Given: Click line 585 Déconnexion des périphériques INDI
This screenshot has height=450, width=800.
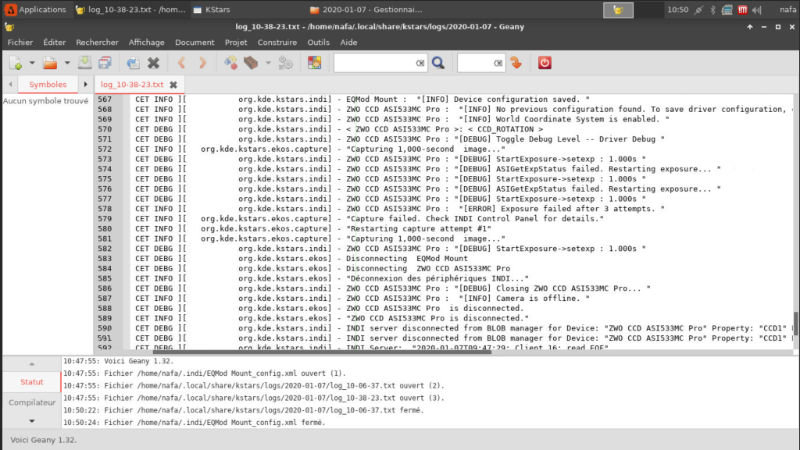Looking at the screenshot, I should [332, 279].
